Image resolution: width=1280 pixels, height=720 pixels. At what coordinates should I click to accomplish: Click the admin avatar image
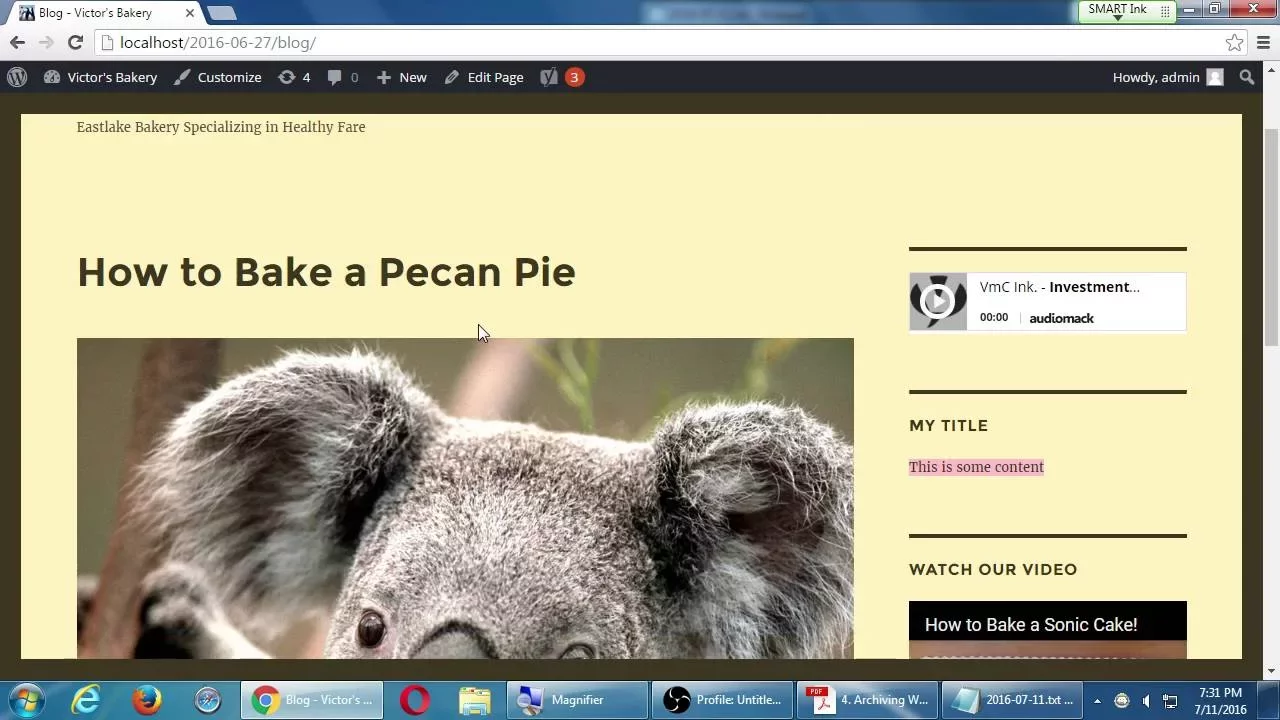(1215, 77)
